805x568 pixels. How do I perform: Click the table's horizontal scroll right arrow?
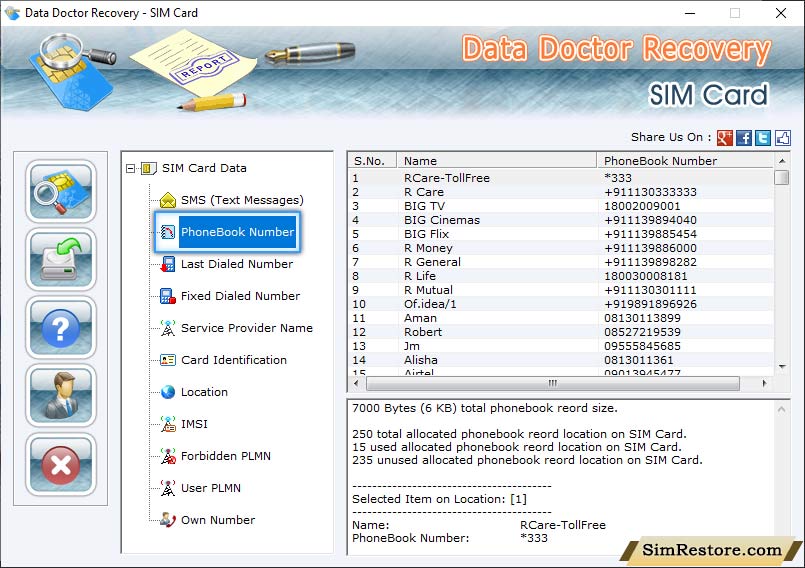click(x=765, y=383)
